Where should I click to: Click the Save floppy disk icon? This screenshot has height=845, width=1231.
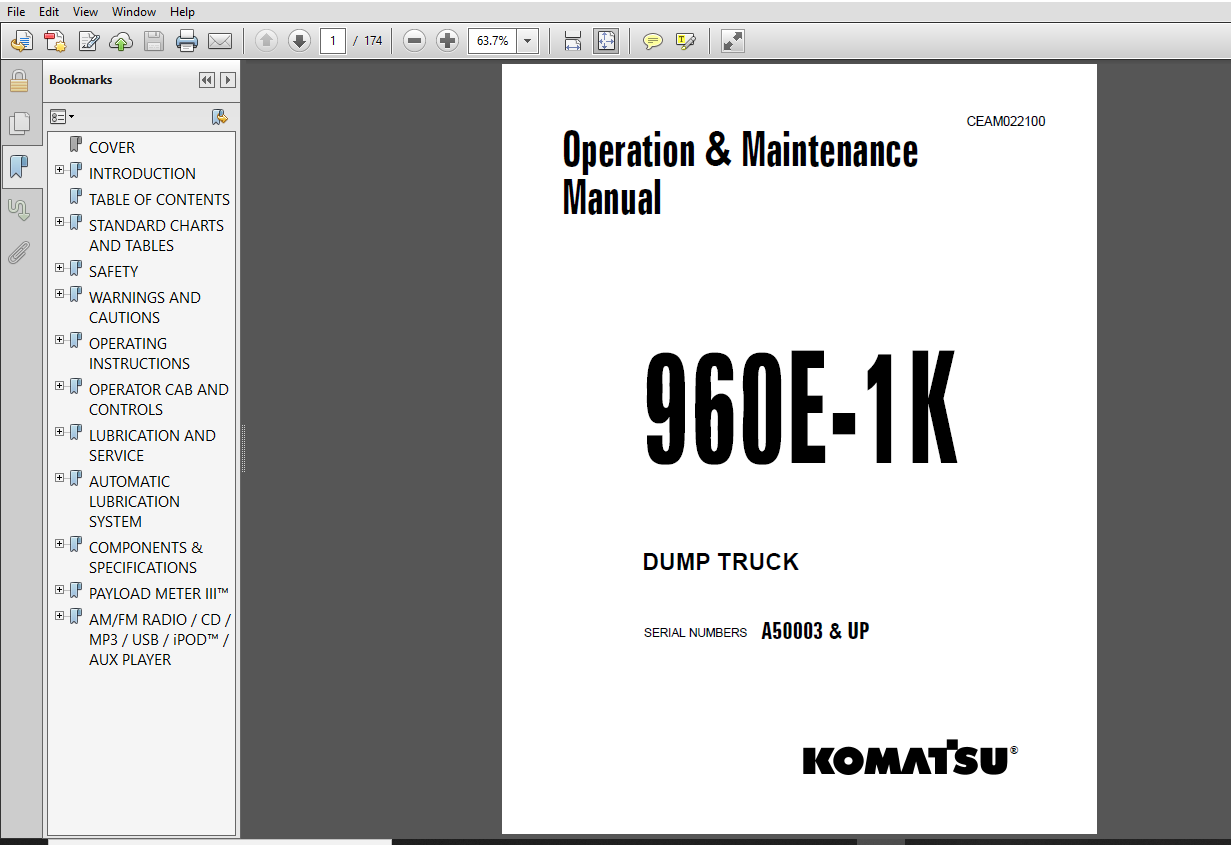point(154,41)
